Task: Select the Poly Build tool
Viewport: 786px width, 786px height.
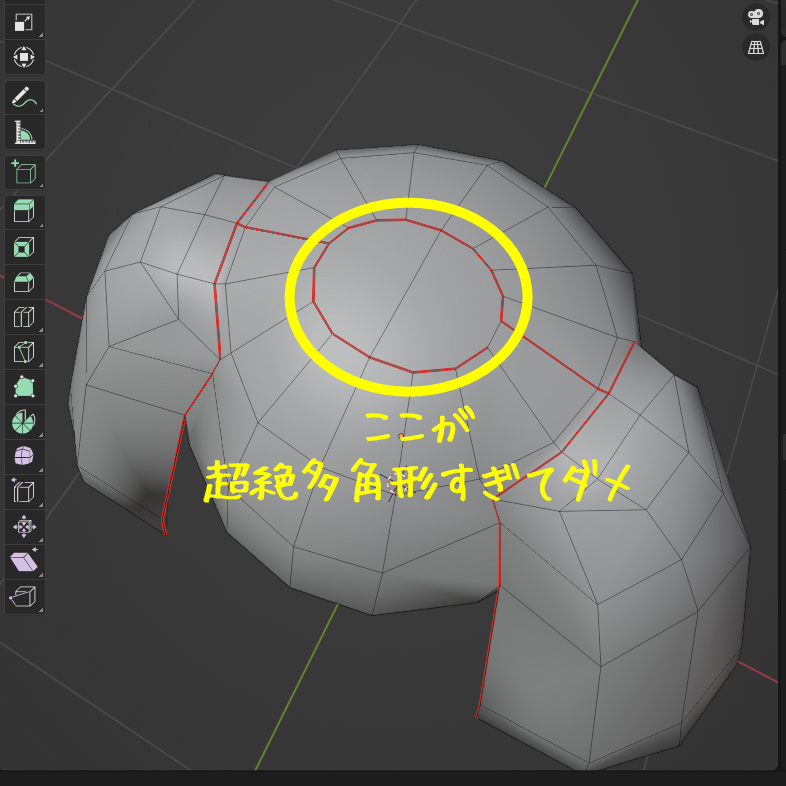Action: click(24, 387)
